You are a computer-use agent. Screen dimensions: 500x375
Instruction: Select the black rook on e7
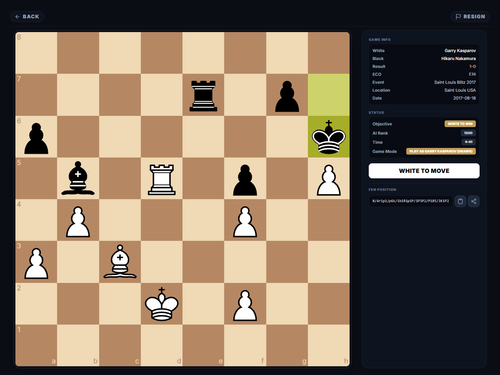[x=203, y=95]
